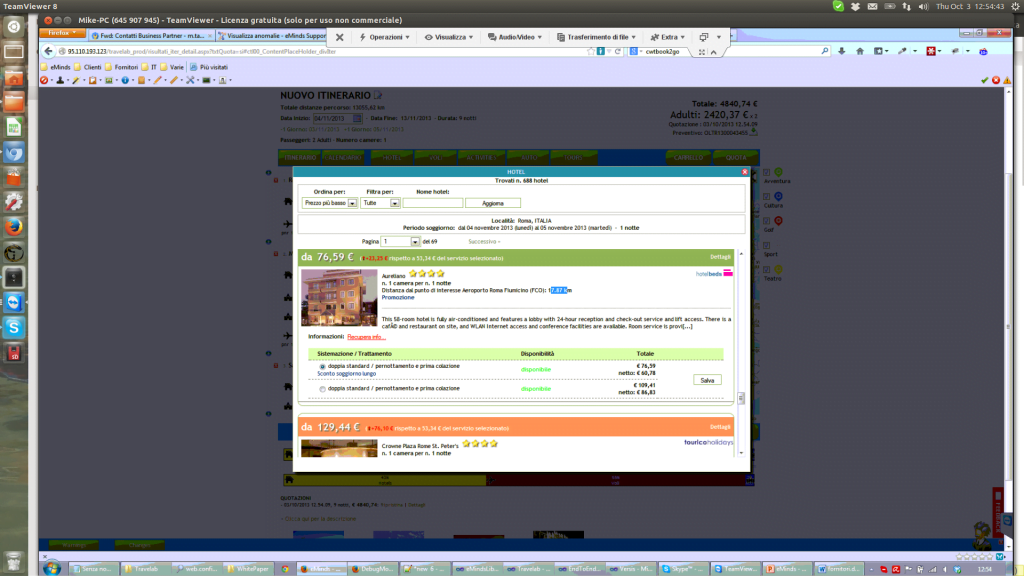Collapse TeamViewer toolbar with up chevron
The image size is (1024, 576).
(x=714, y=52)
